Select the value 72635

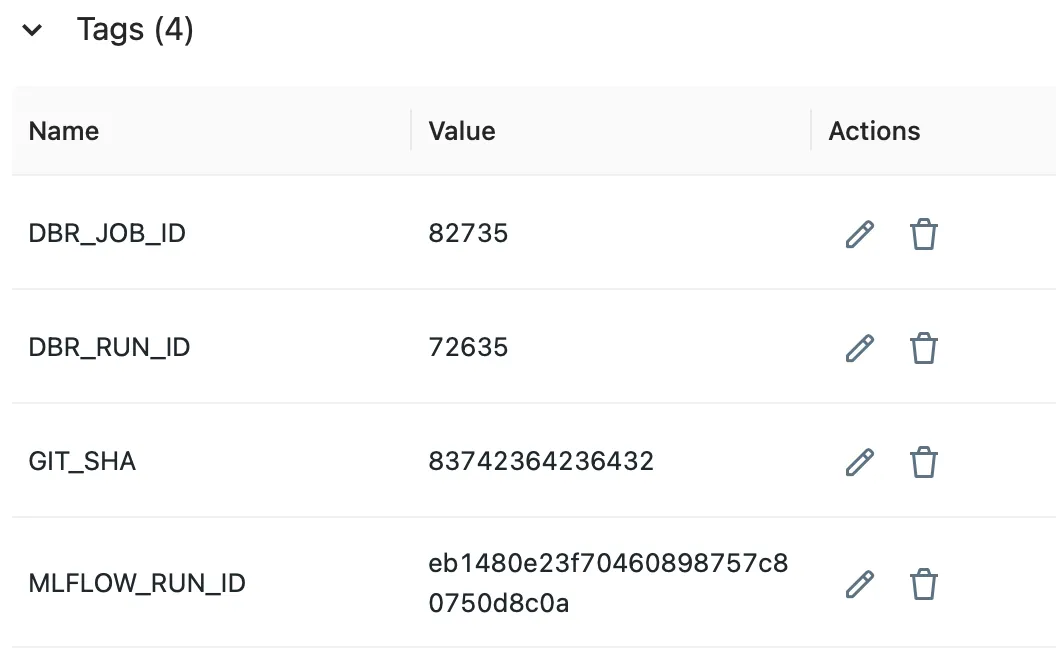click(x=468, y=348)
